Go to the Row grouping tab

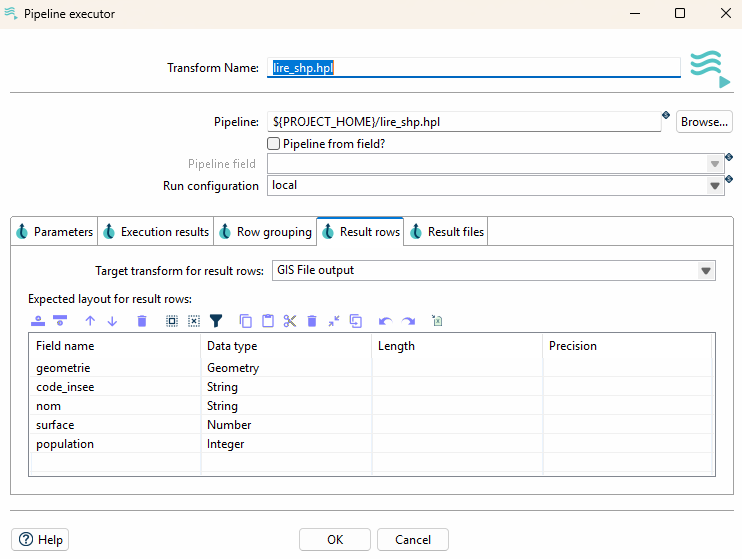pos(265,232)
